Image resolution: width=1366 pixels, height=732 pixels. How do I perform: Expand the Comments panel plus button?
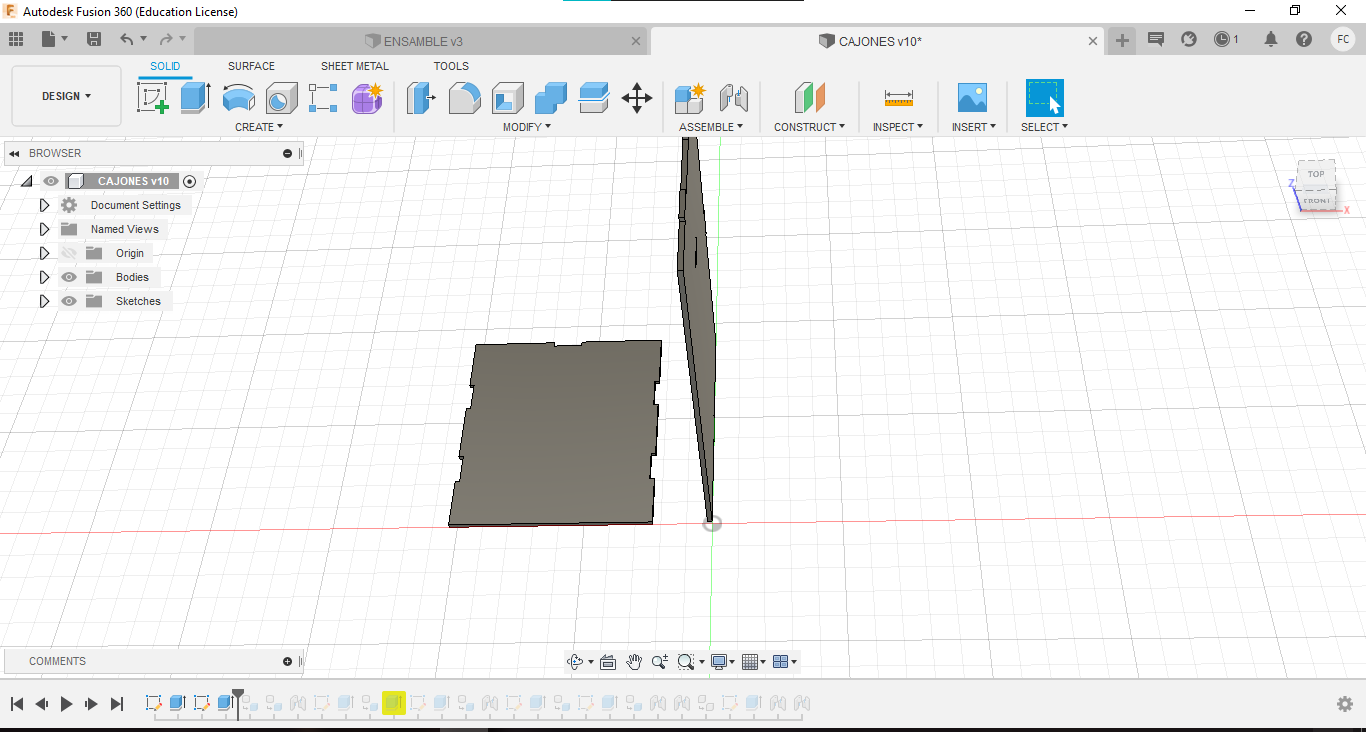287,661
